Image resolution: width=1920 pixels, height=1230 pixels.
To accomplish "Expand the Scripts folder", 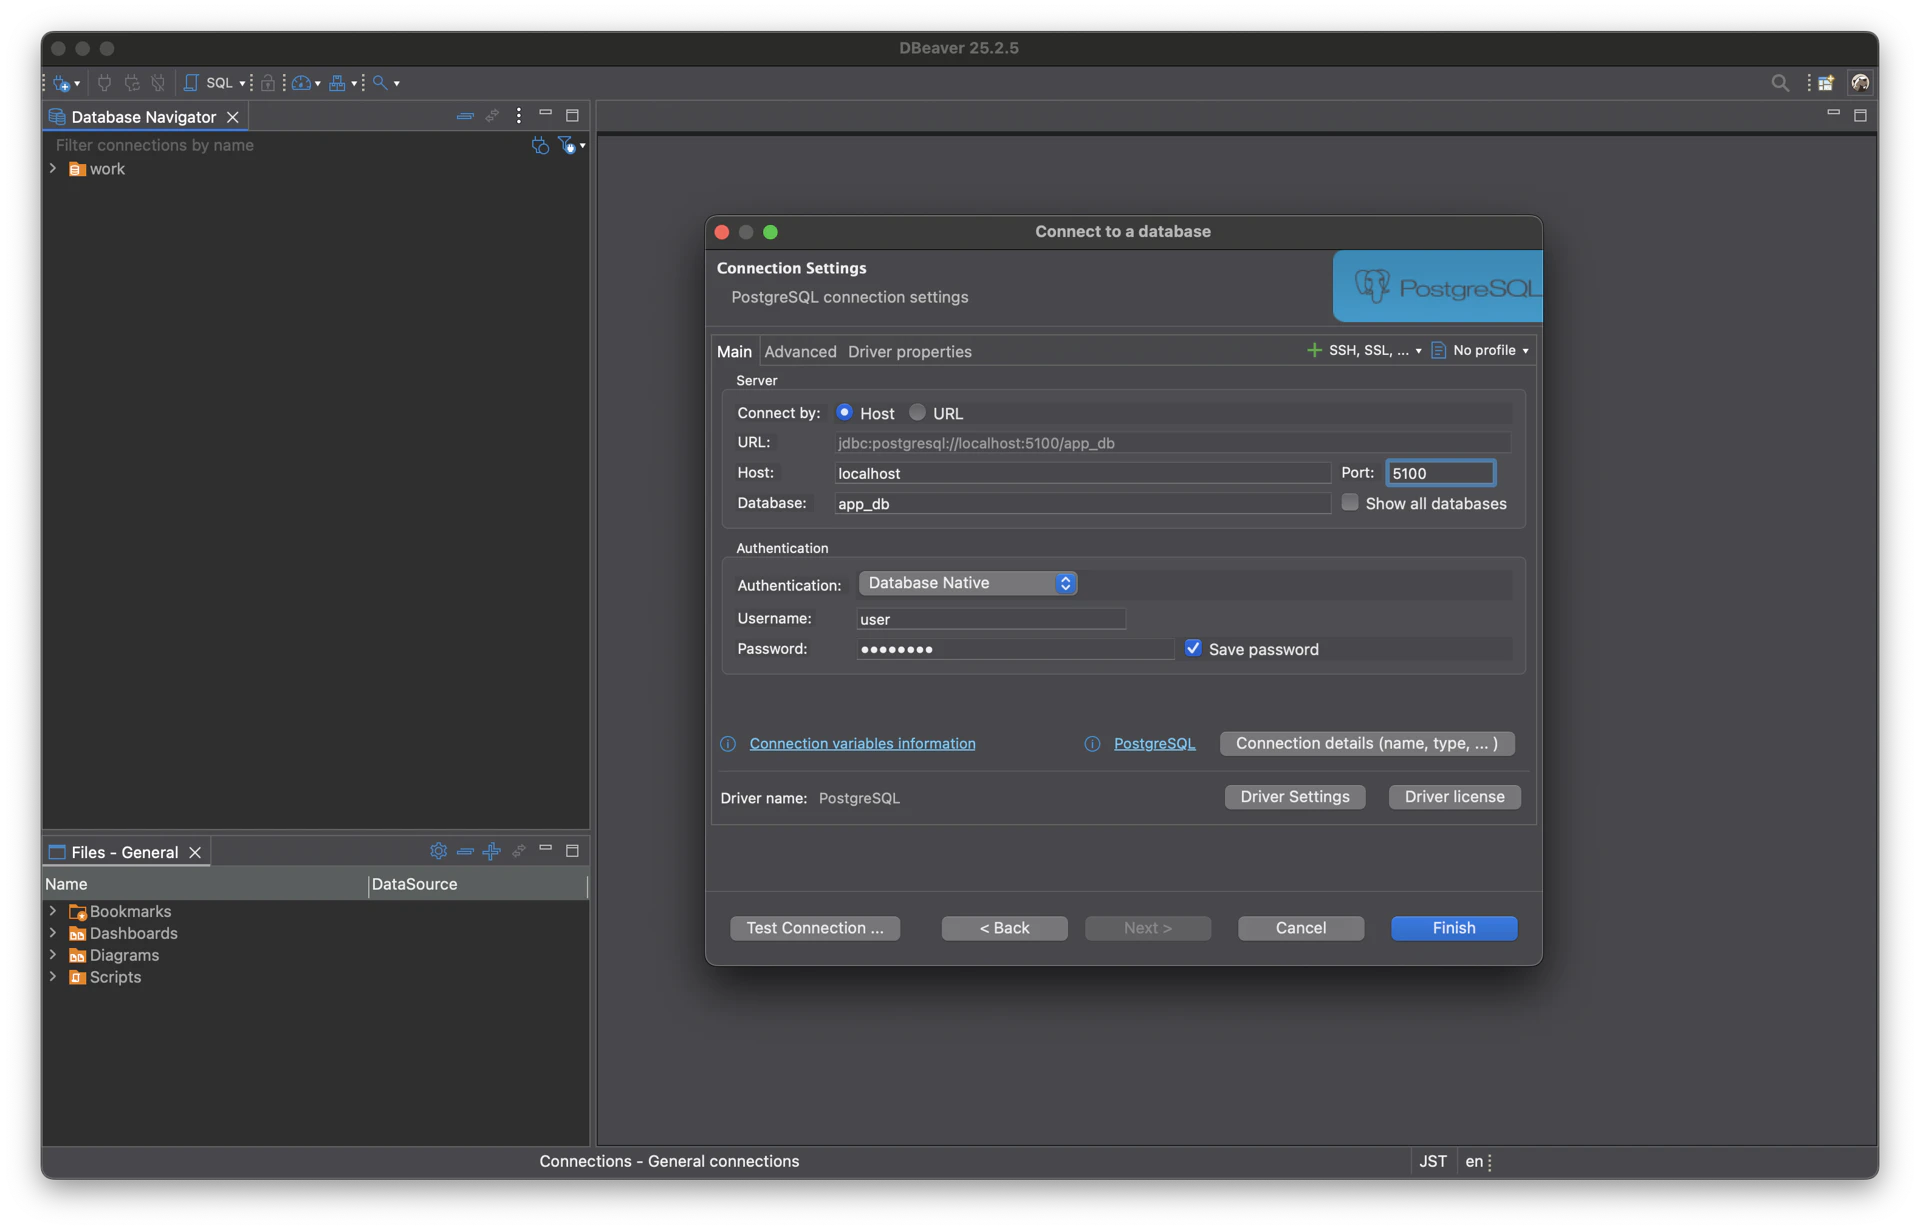I will (53, 977).
